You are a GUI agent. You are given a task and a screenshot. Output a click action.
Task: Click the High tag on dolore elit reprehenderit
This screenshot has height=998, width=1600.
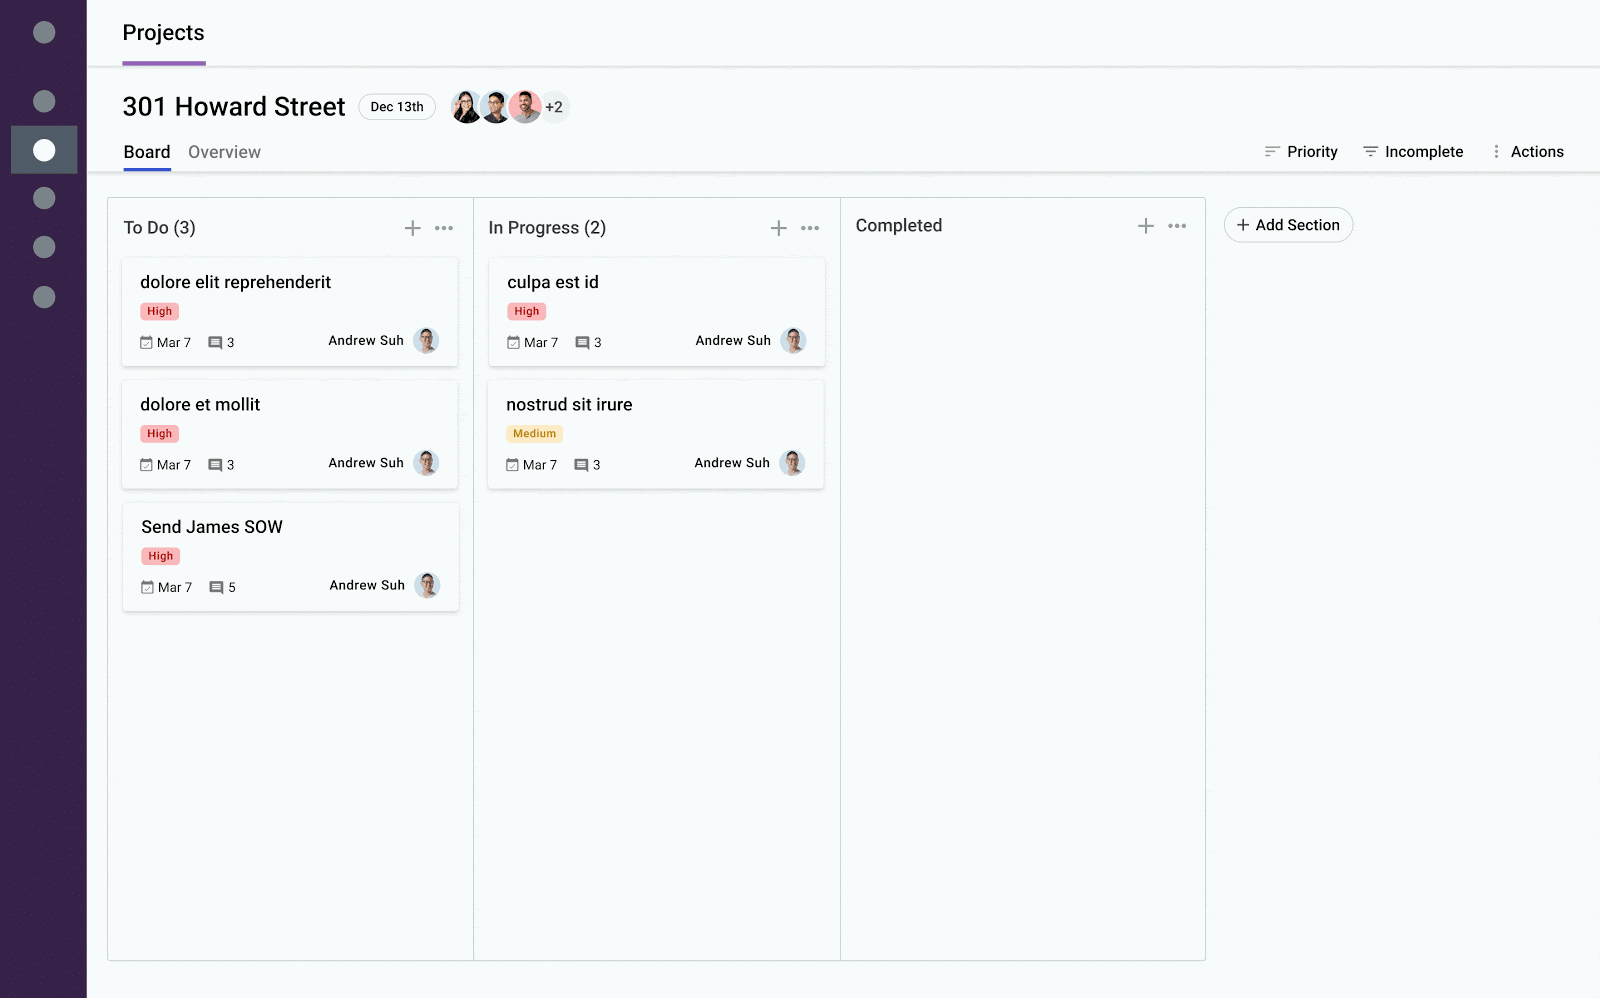click(x=160, y=311)
